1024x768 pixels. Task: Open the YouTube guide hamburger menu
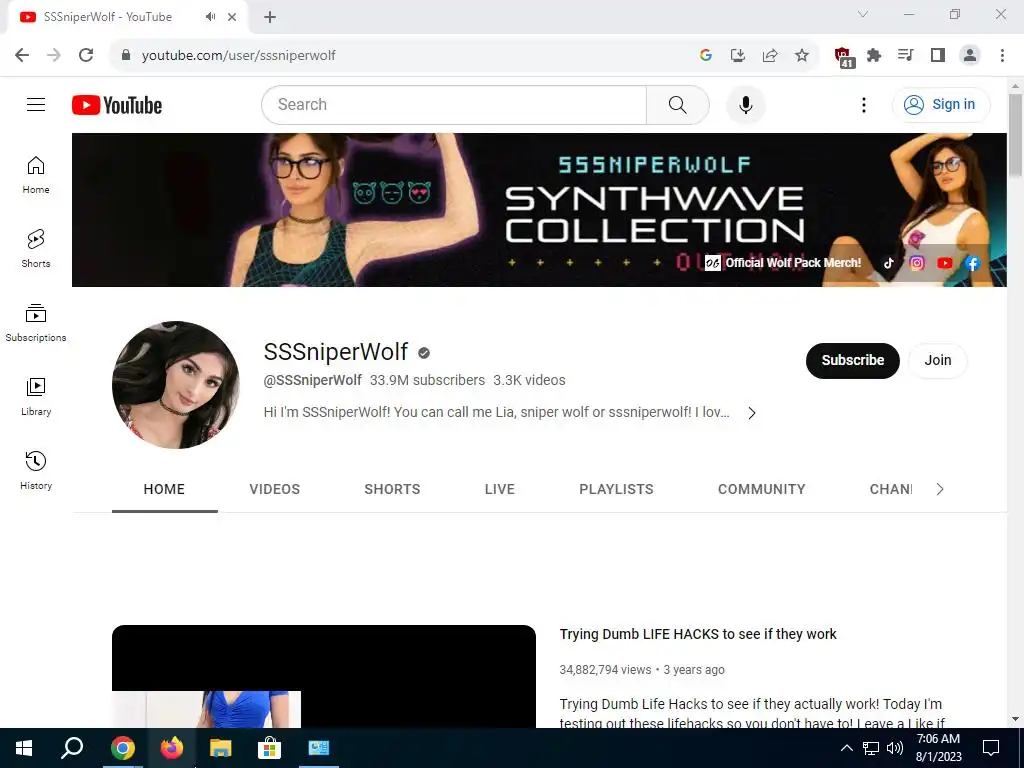36,104
